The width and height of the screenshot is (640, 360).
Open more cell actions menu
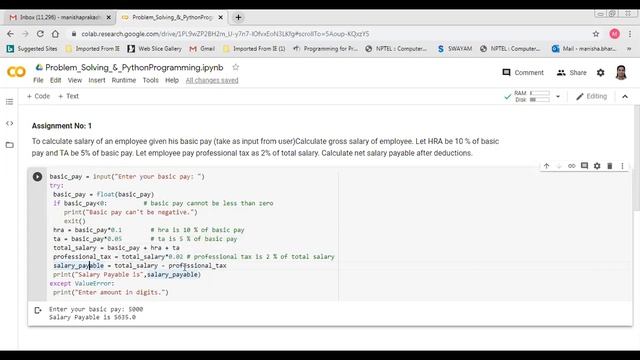pyautogui.click(x=622, y=166)
